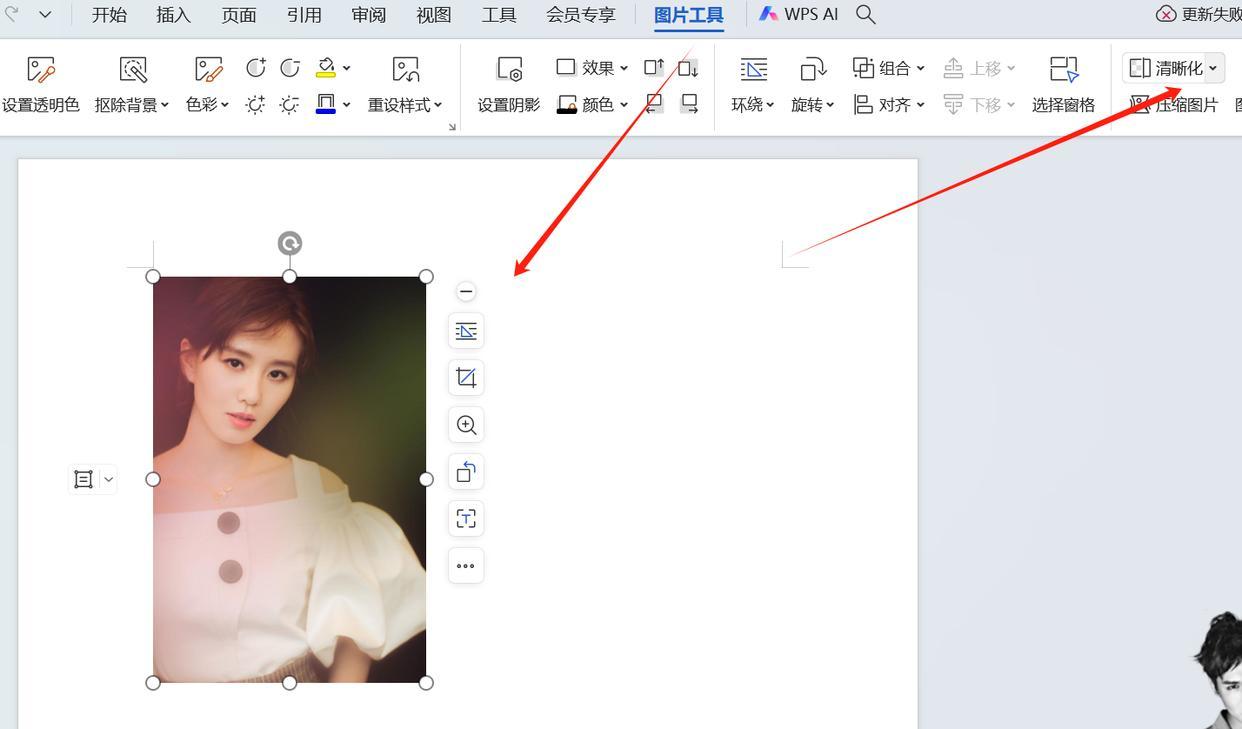Click the 清晰化 sharpen image button
Viewport: 1242px width, 729px height.
(x=1166, y=68)
